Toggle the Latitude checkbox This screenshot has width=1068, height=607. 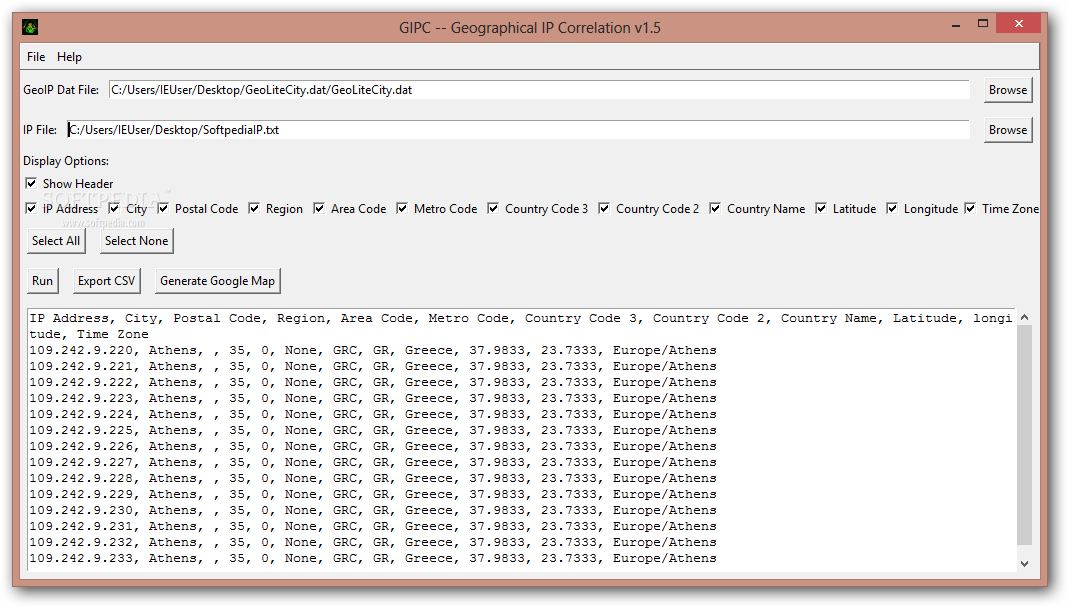pyautogui.click(x=821, y=208)
